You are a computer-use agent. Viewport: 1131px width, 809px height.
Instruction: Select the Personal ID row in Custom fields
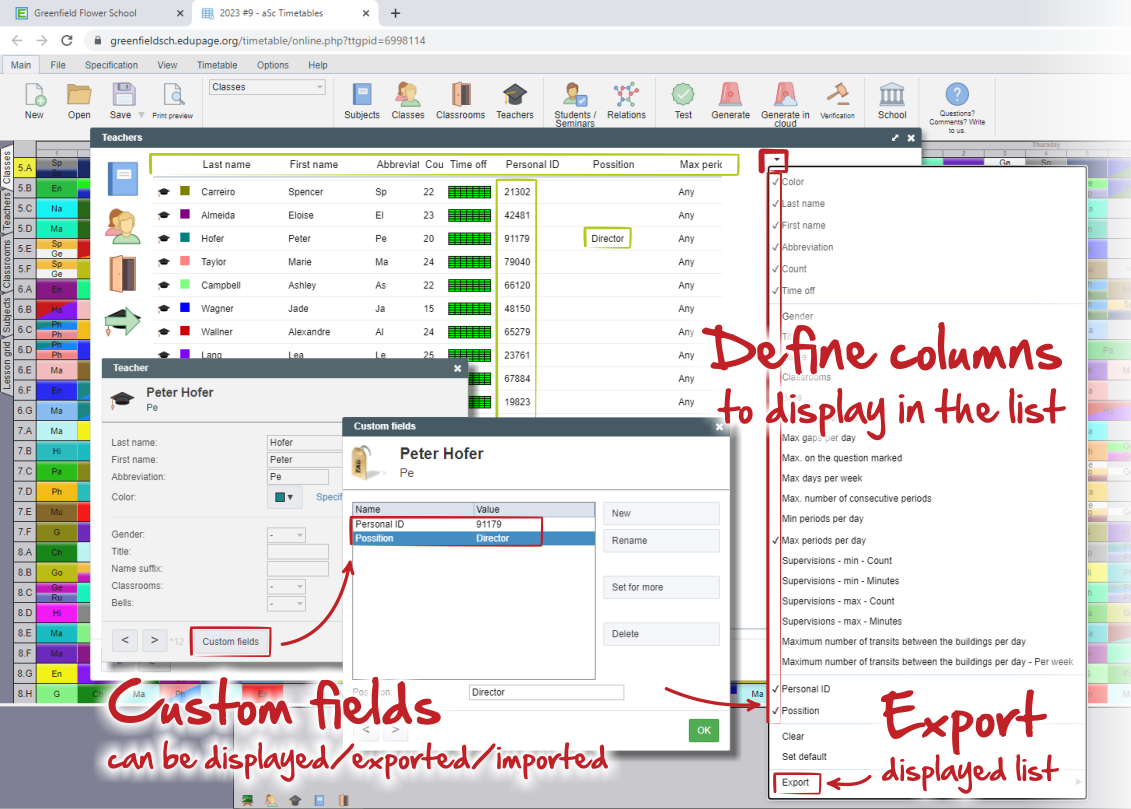[x=473, y=524]
